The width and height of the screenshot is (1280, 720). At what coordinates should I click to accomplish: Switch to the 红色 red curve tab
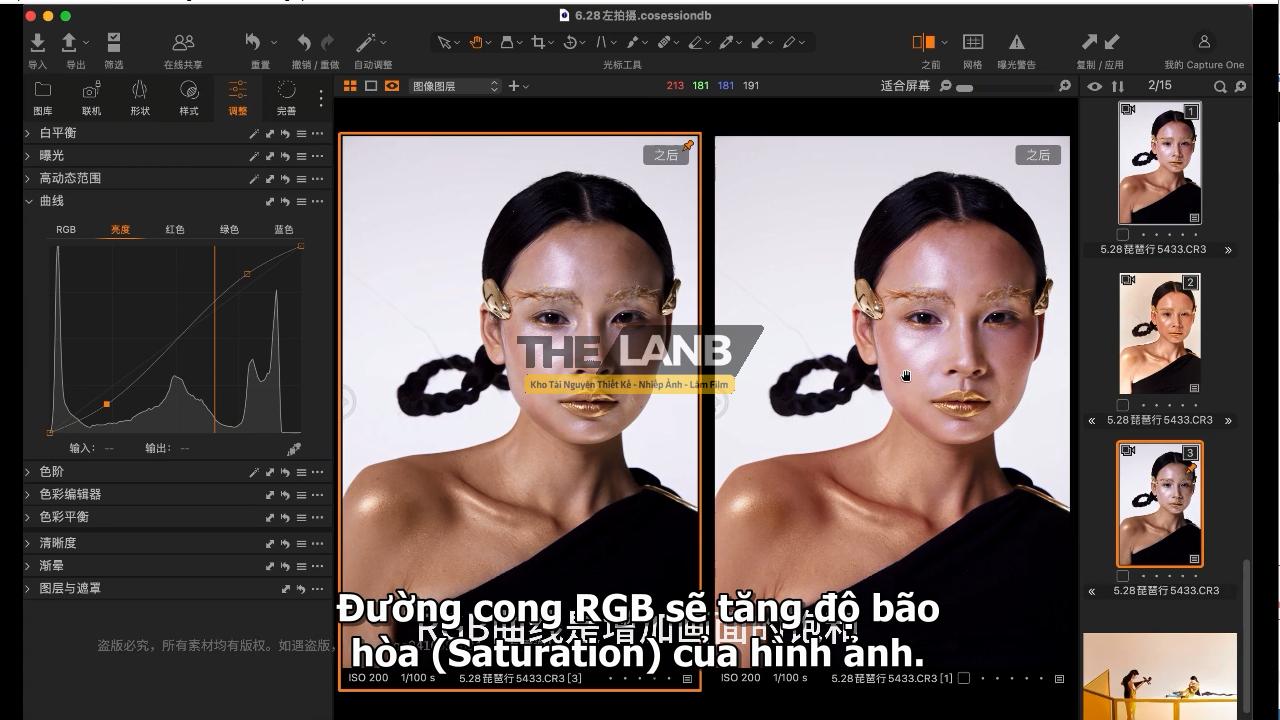pos(174,229)
